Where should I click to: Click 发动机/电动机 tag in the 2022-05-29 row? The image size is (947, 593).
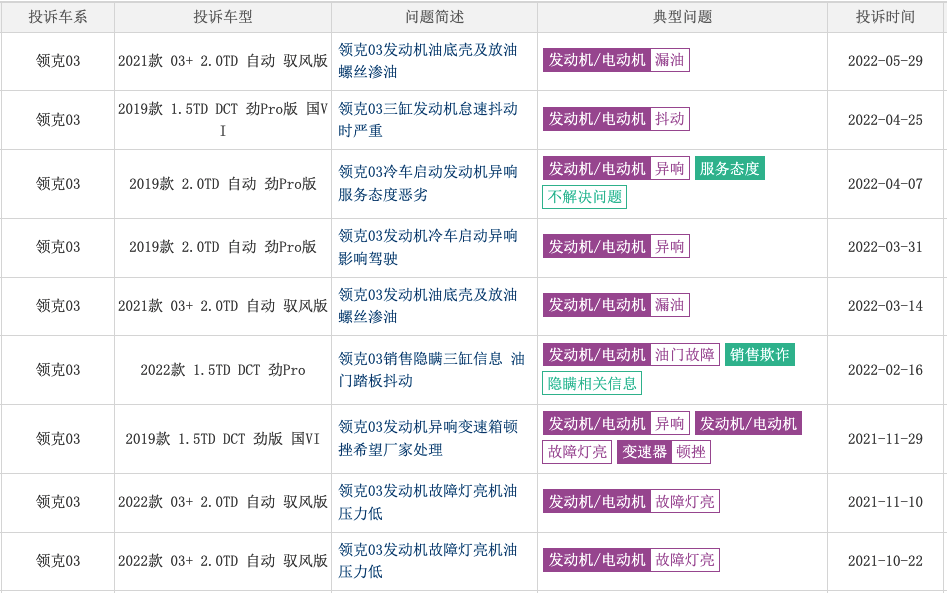(x=597, y=60)
